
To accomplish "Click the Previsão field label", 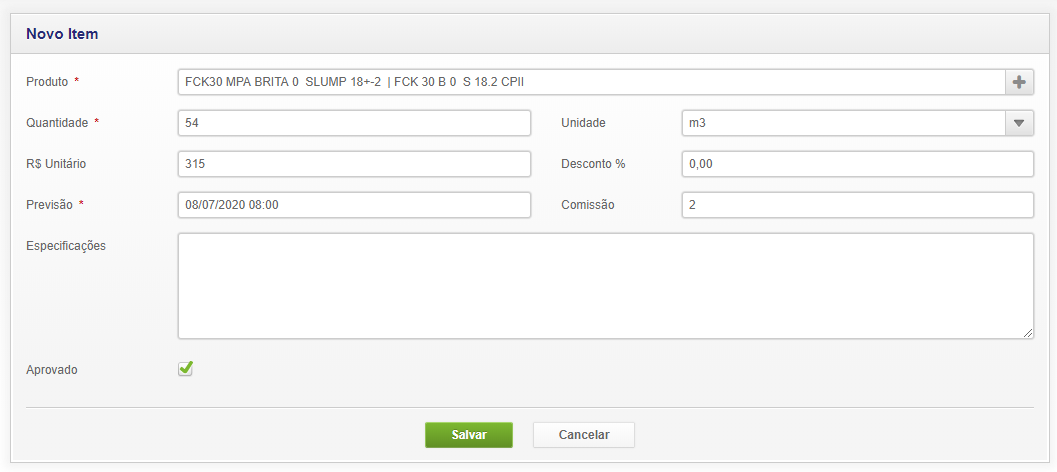I will pos(50,205).
